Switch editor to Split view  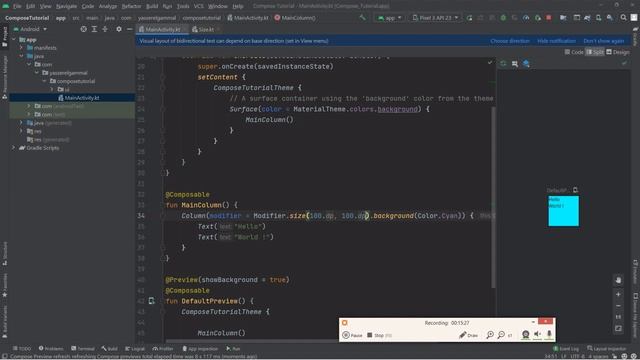pyautogui.click(x=595, y=52)
